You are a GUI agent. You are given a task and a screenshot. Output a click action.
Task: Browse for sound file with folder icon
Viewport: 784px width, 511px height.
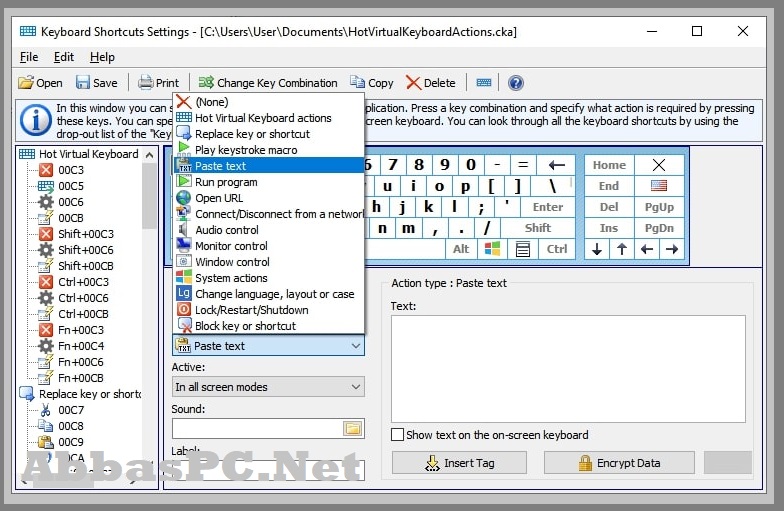click(x=353, y=428)
